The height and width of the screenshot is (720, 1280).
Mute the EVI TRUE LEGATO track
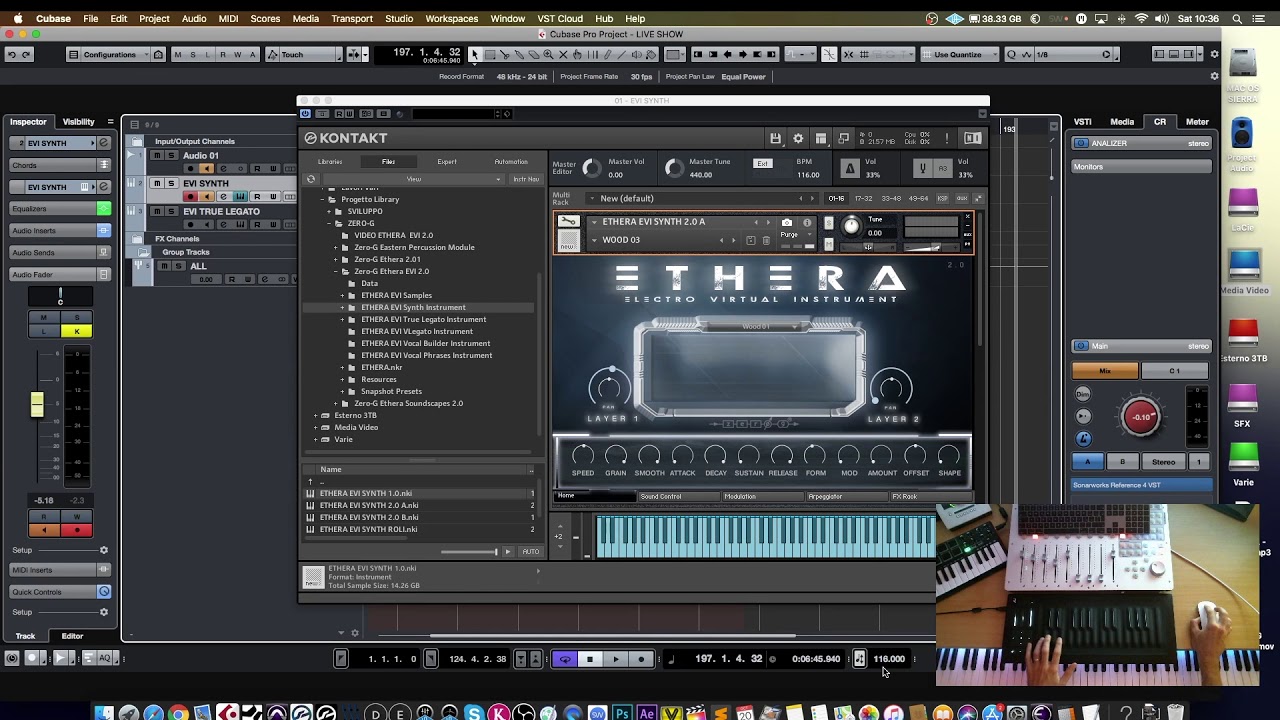(159, 212)
